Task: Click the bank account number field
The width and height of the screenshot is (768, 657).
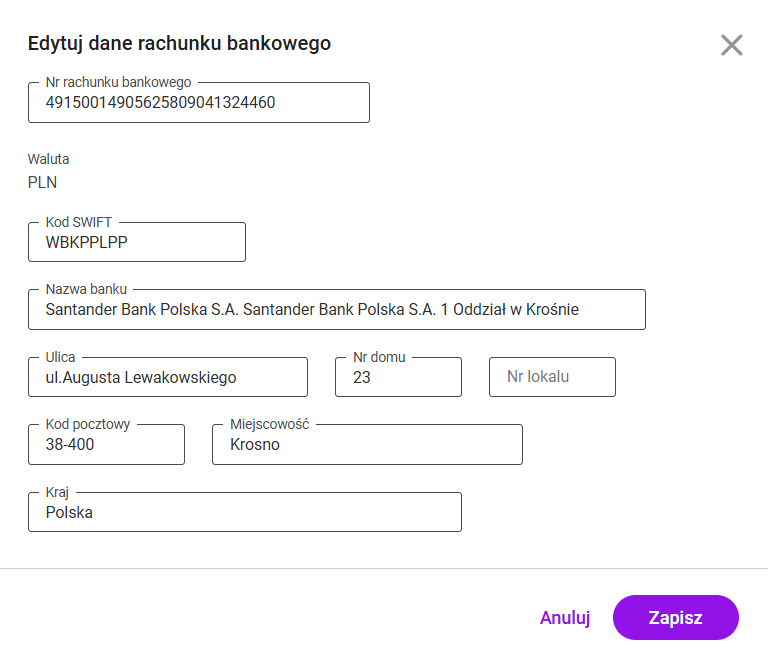Action: [x=198, y=103]
